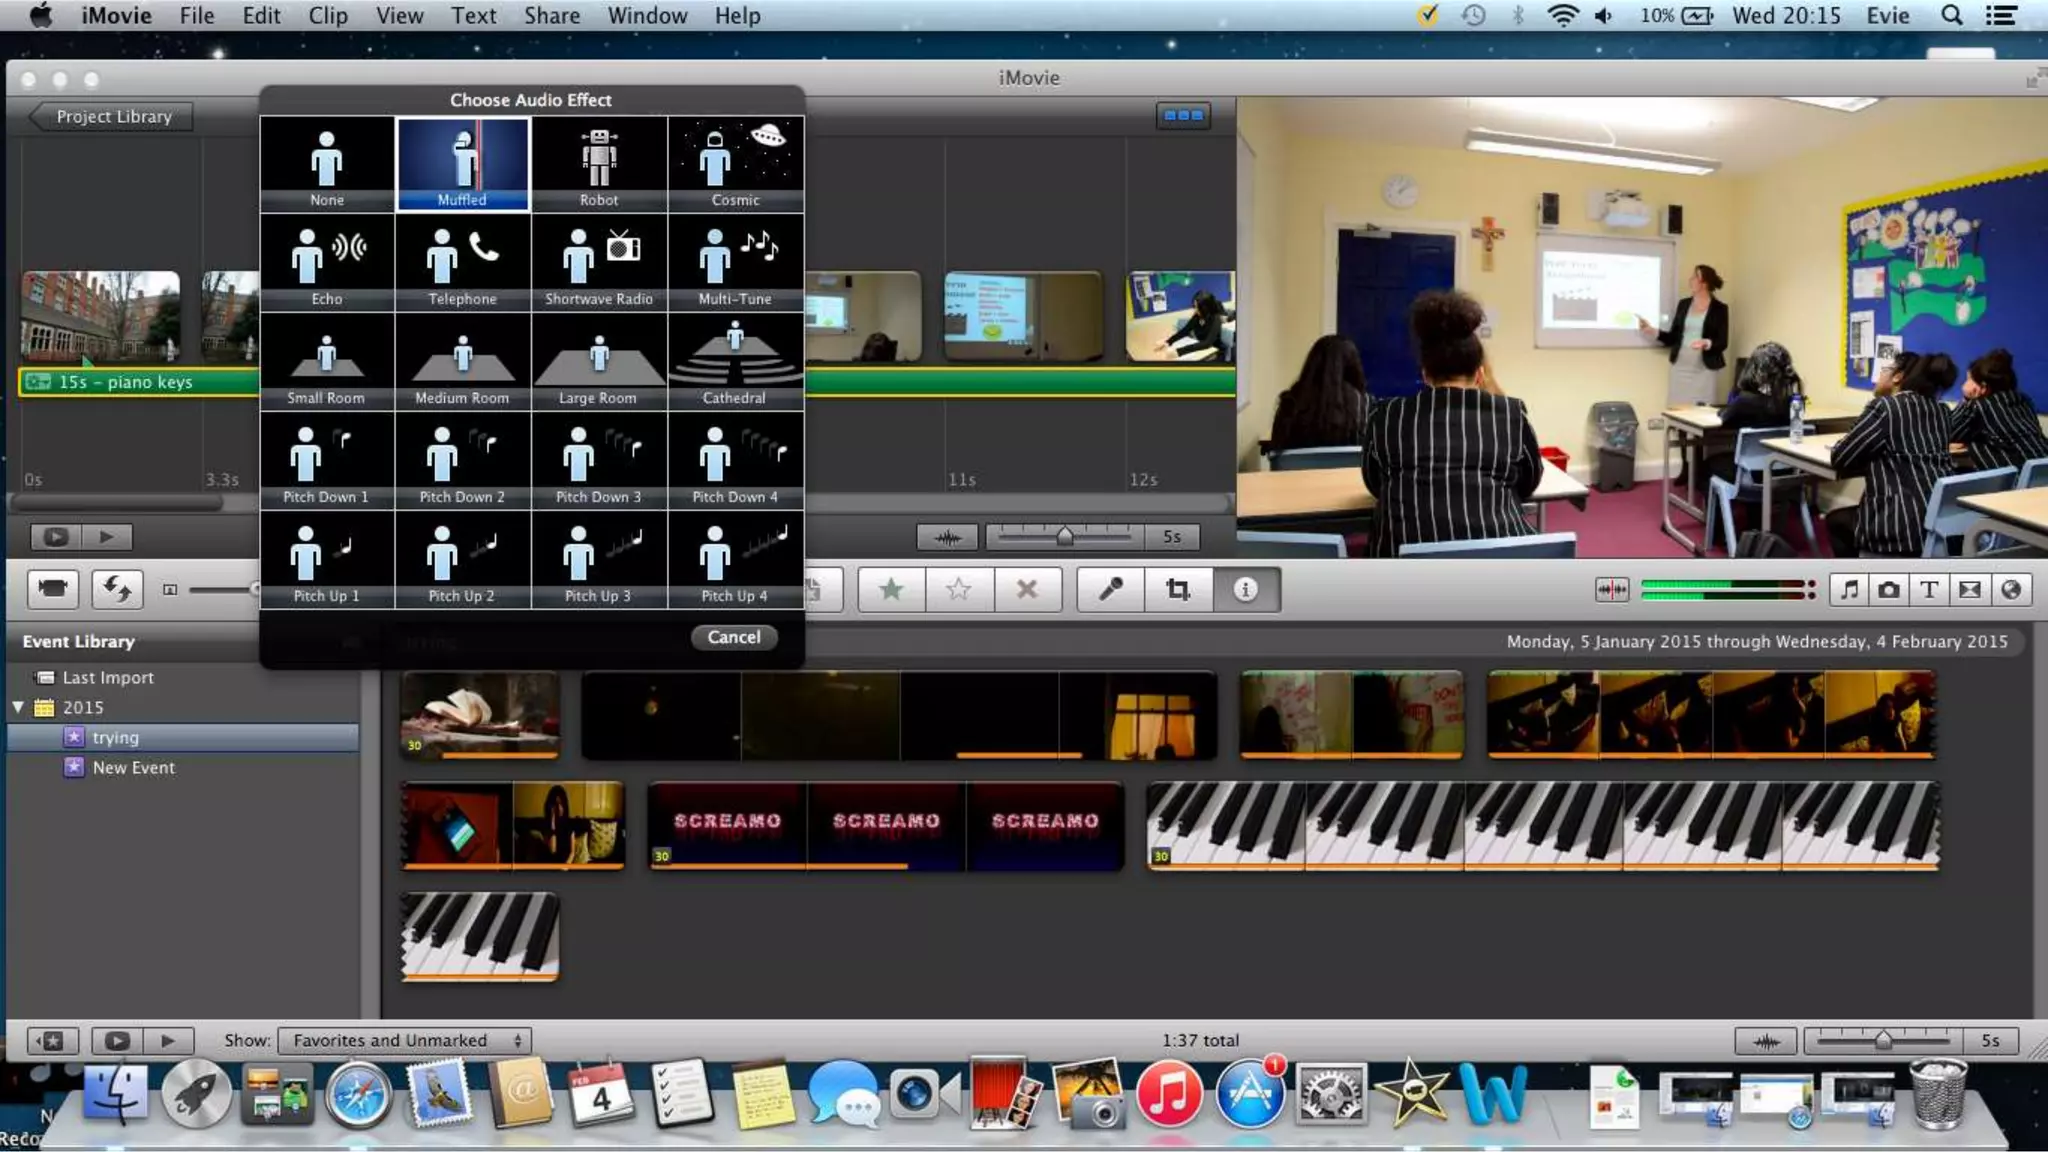
Task: Open the voiceover microphone tool
Action: (1111, 589)
